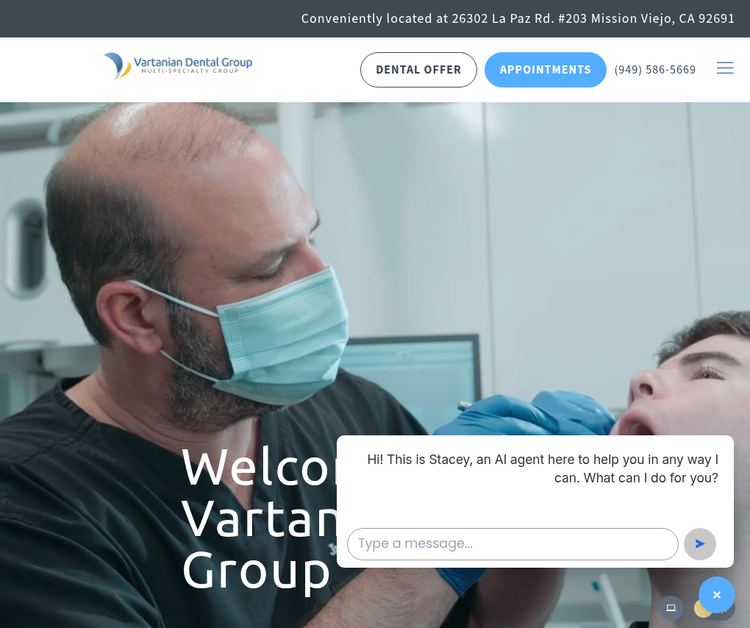This screenshot has width=750, height=628.
Task: Click the Multi-Specialty Group tagline
Action: pyautogui.click(x=190, y=71)
